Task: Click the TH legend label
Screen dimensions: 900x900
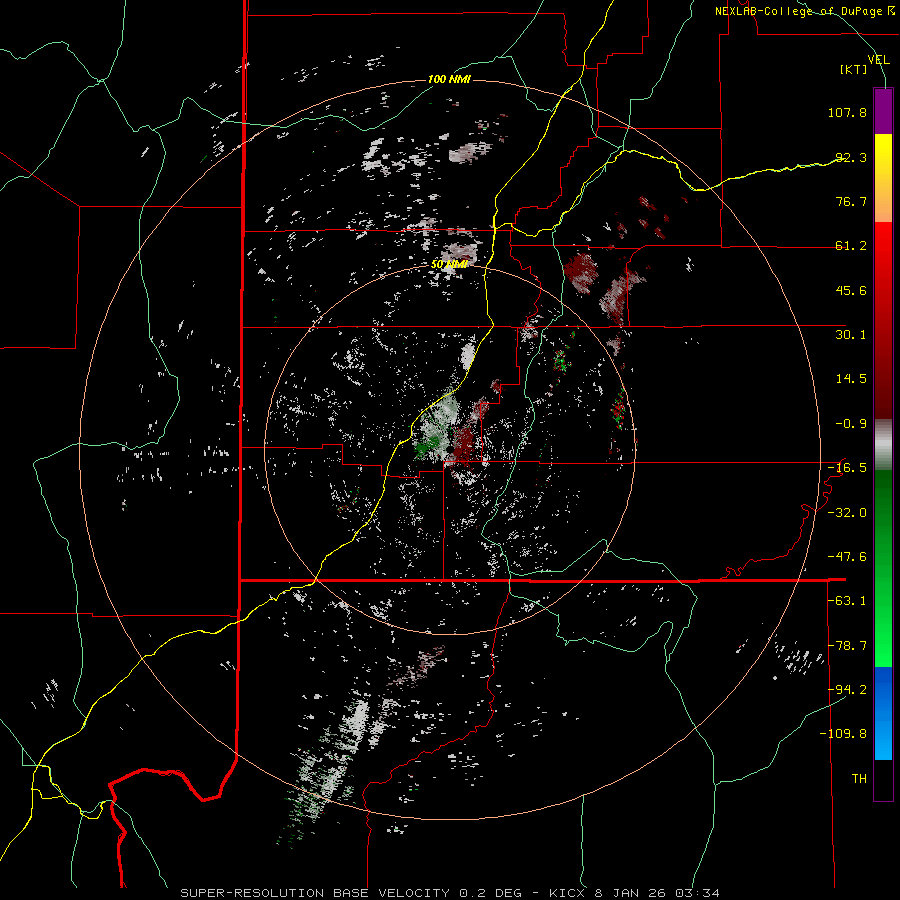Action: [x=859, y=779]
